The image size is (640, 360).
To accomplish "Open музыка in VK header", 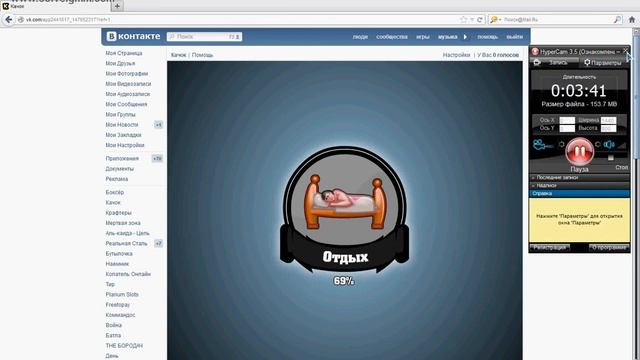I will [x=448, y=37].
